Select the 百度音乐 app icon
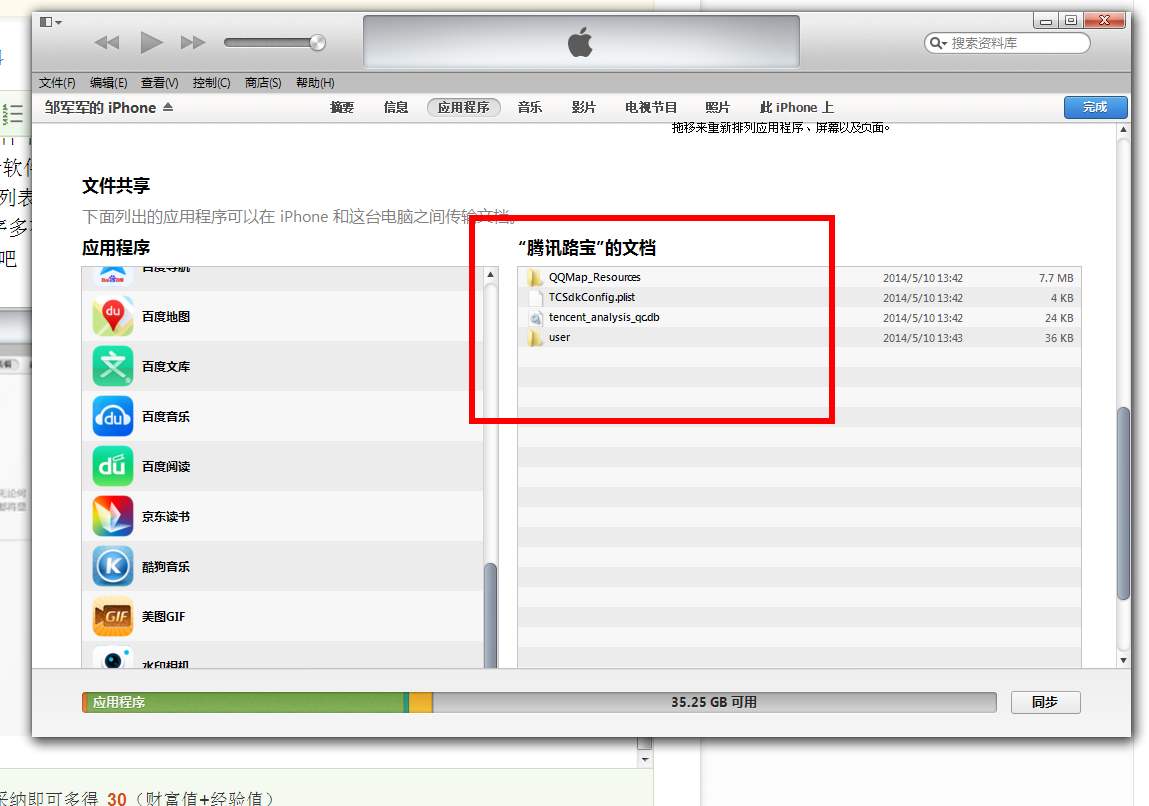 pyautogui.click(x=113, y=416)
